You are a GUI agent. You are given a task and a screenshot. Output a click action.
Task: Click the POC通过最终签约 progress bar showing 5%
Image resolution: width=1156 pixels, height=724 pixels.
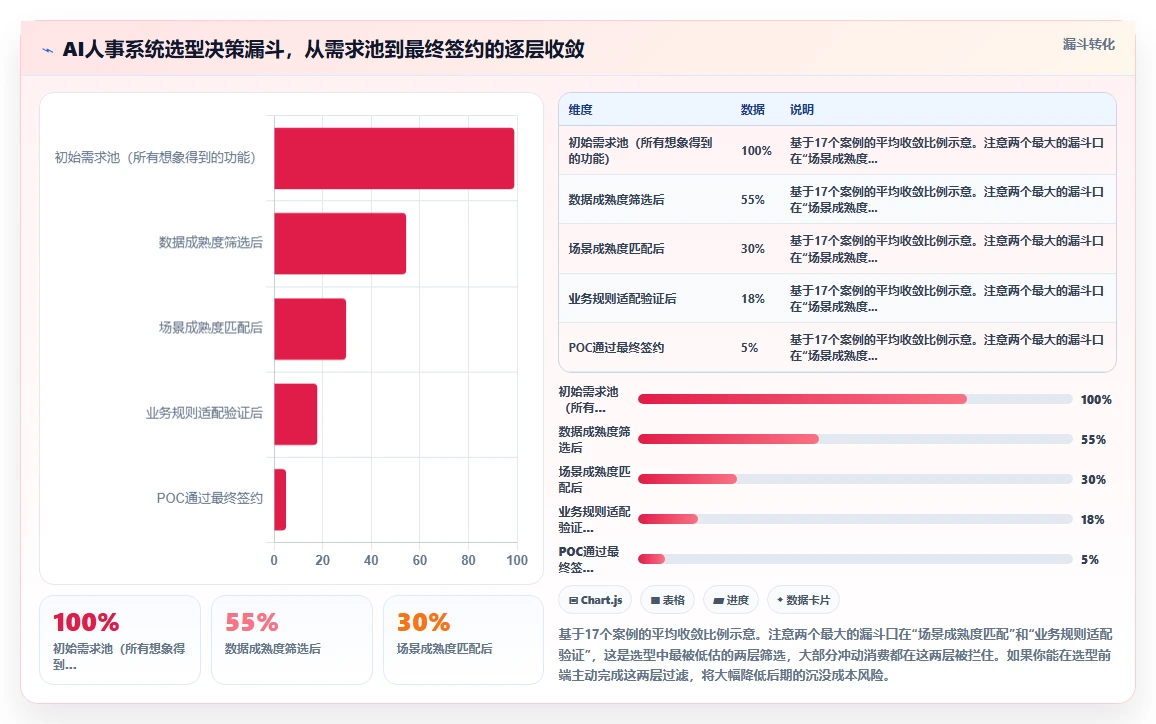click(x=855, y=559)
